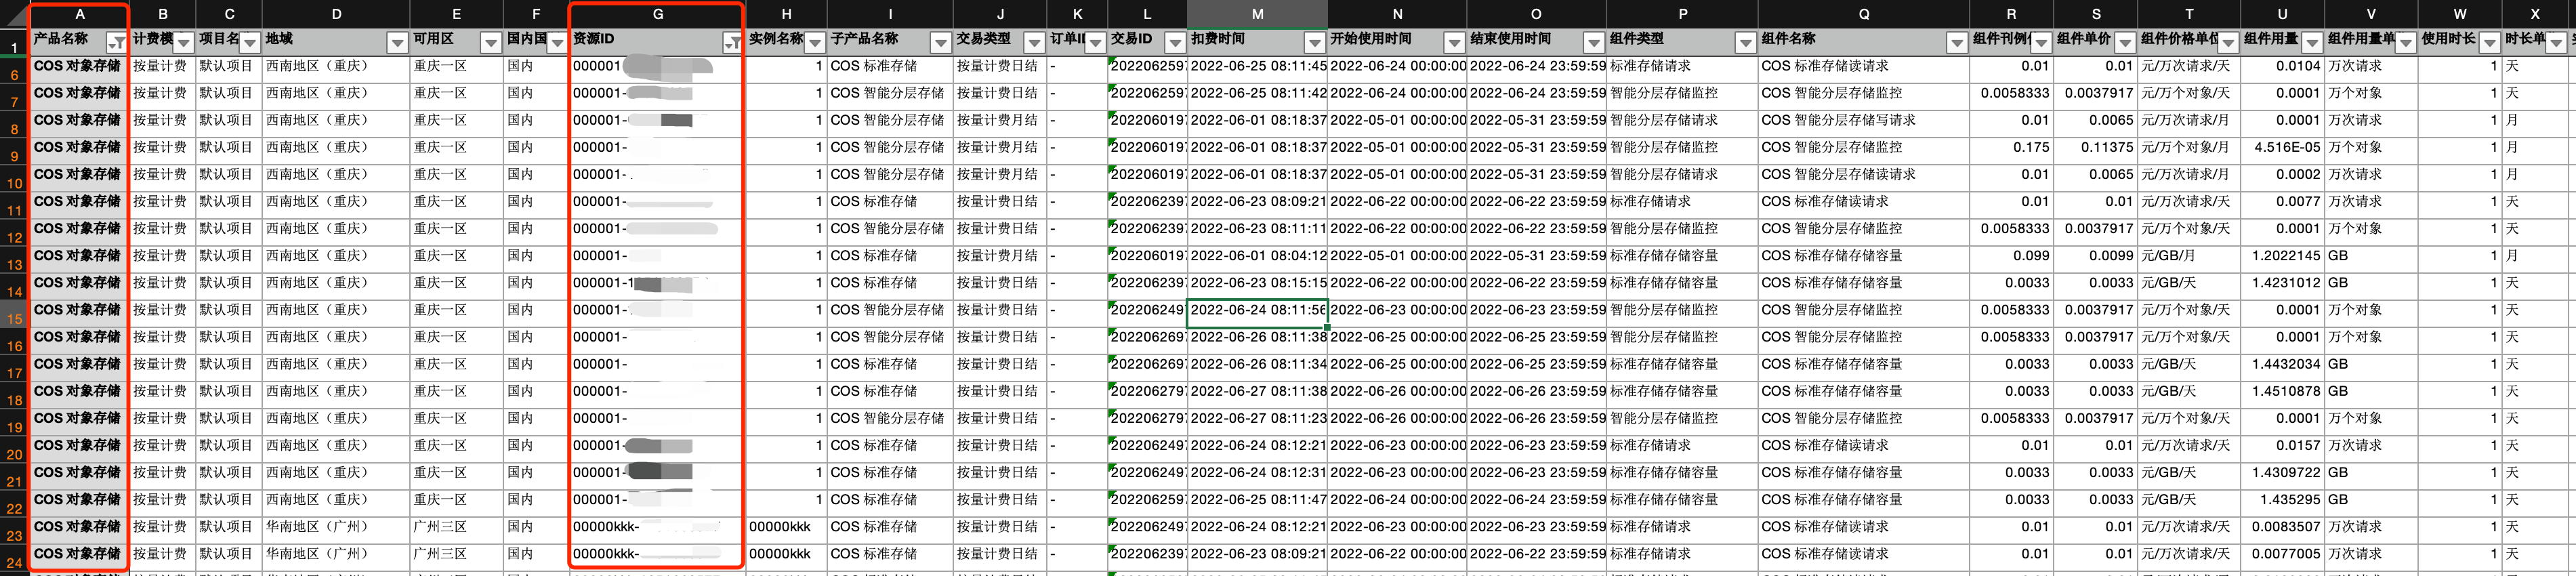
Task: Click deduction time 2022-06-01 08:04:12
Action: pyautogui.click(x=1258, y=256)
